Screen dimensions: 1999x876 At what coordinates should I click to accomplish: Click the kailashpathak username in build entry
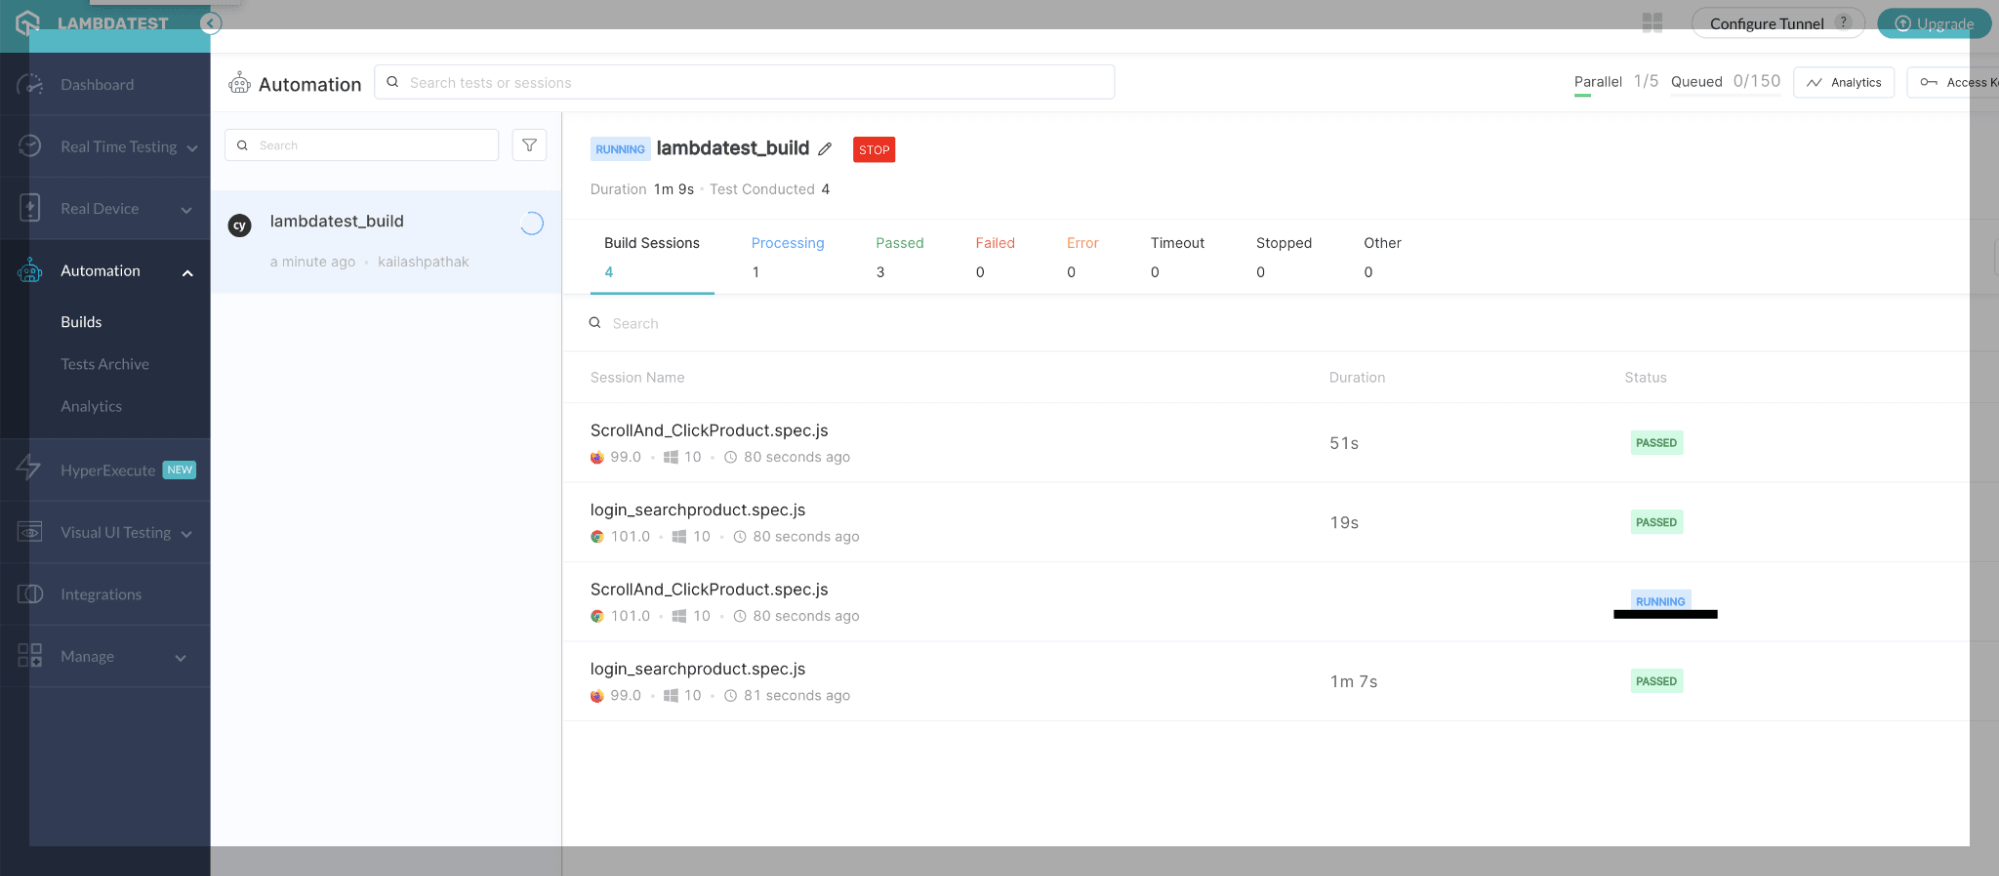tap(423, 262)
